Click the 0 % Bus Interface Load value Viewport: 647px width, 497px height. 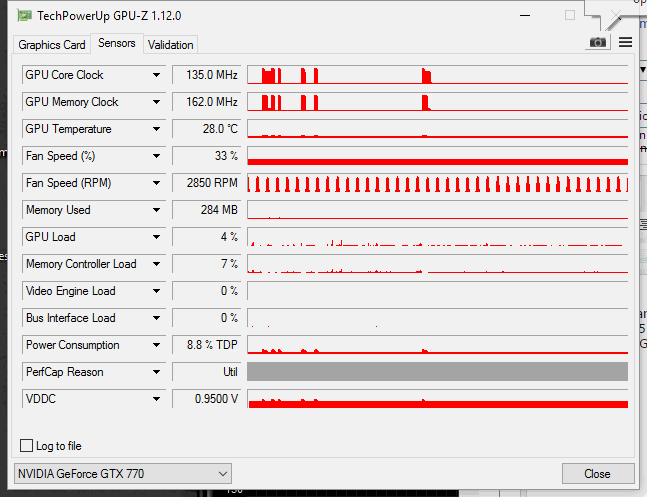pyautogui.click(x=207, y=318)
